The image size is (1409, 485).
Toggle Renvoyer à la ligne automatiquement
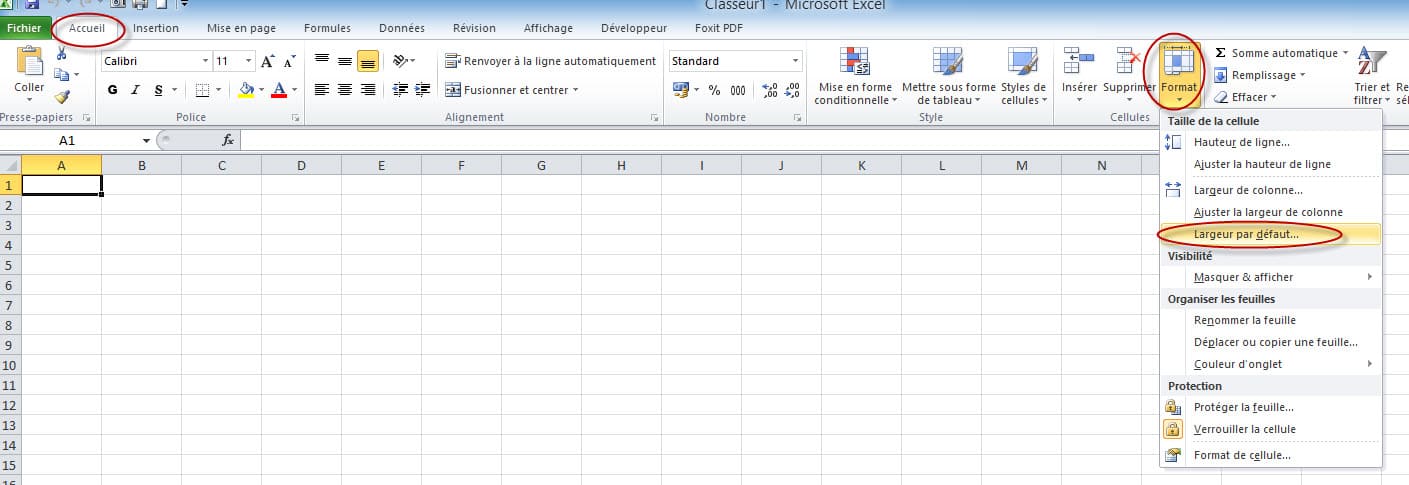coord(550,61)
